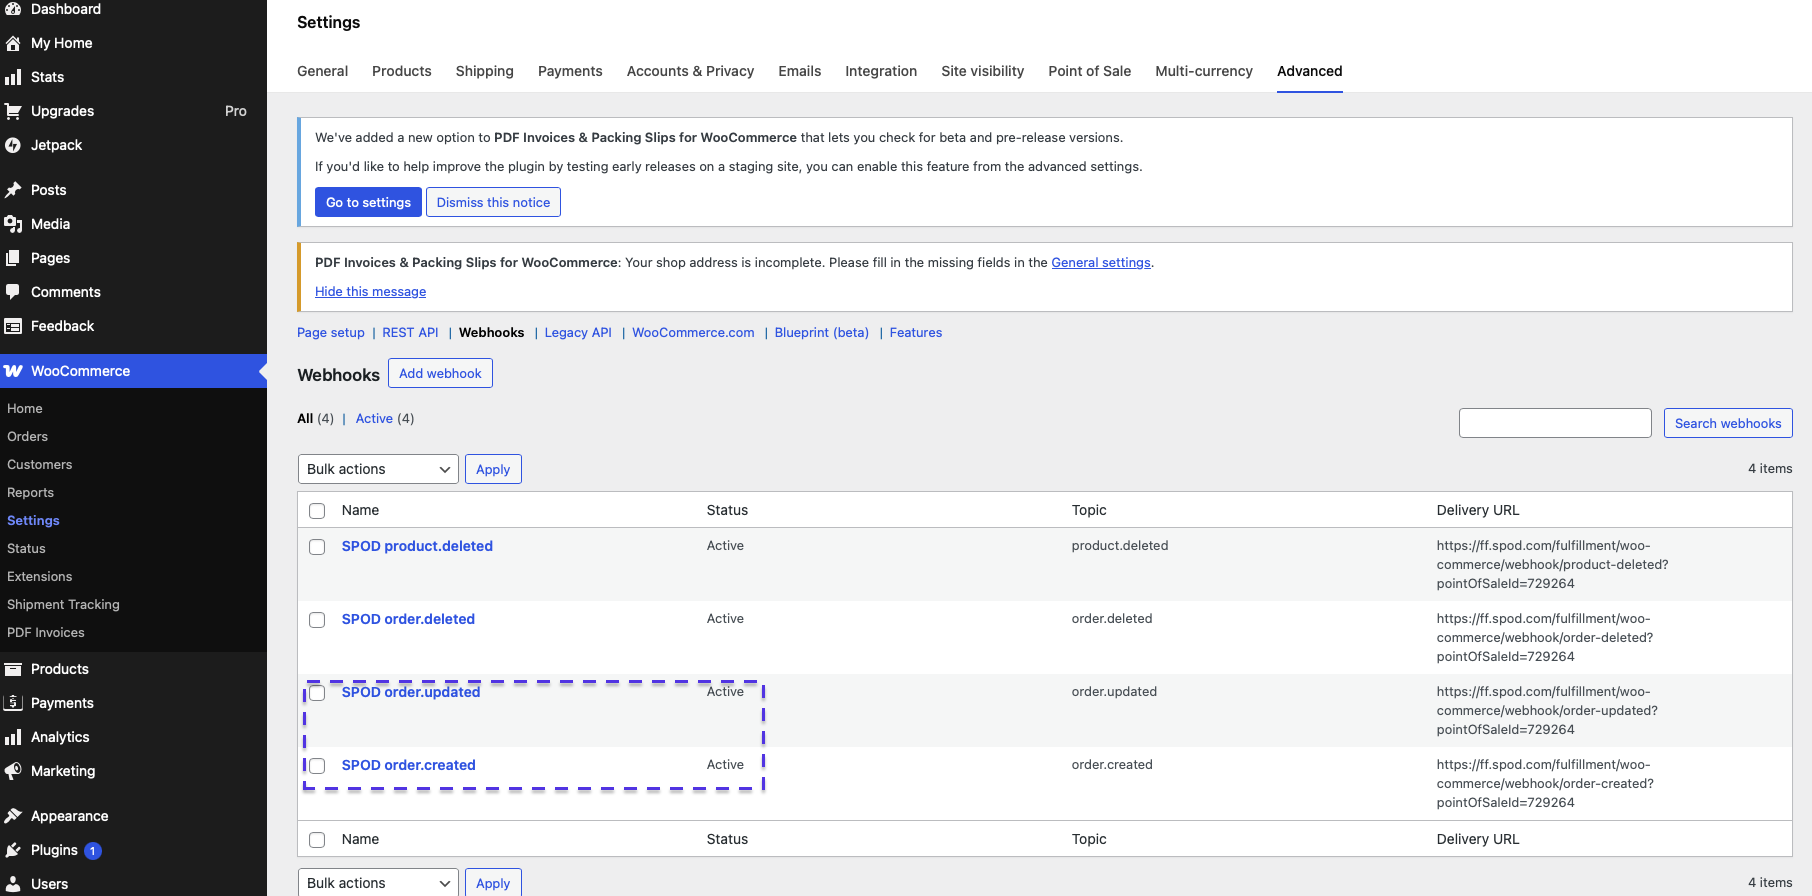Click the WooCommerce logo icon

[x=13, y=371]
